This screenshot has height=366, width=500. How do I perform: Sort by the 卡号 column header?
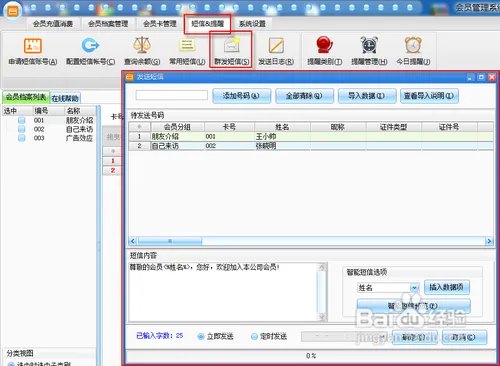229,127
